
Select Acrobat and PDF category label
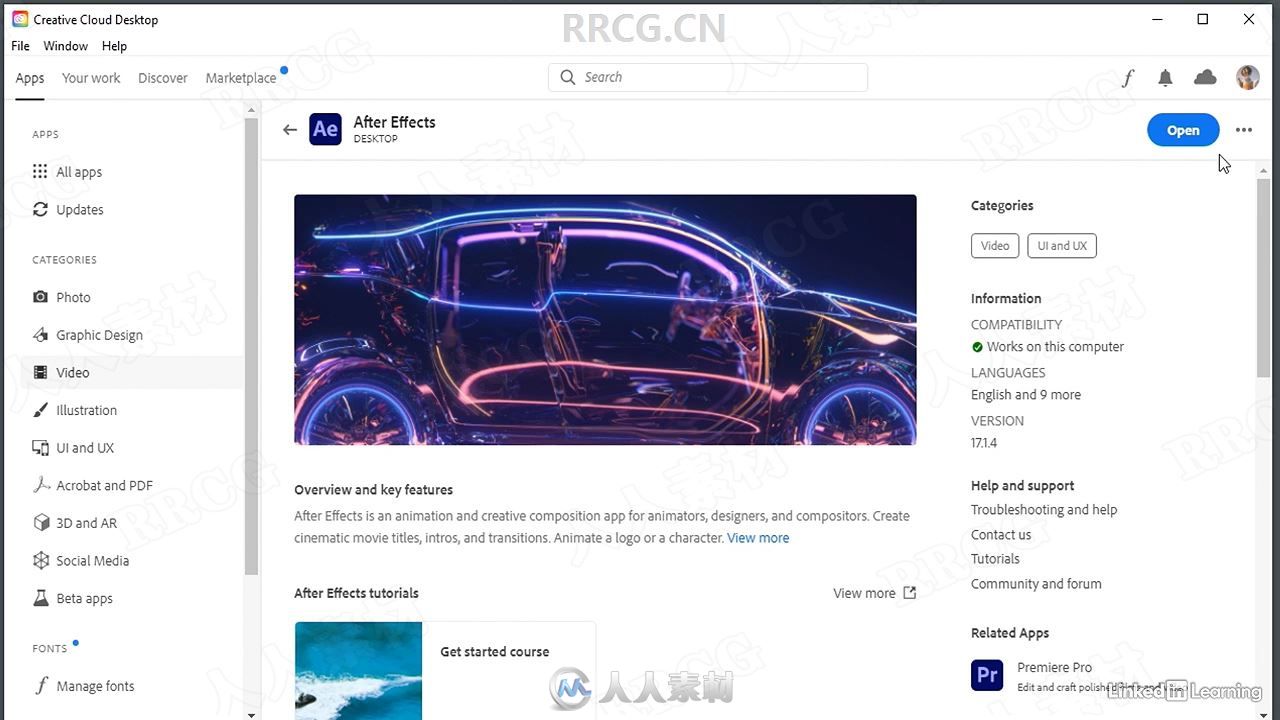tap(104, 485)
